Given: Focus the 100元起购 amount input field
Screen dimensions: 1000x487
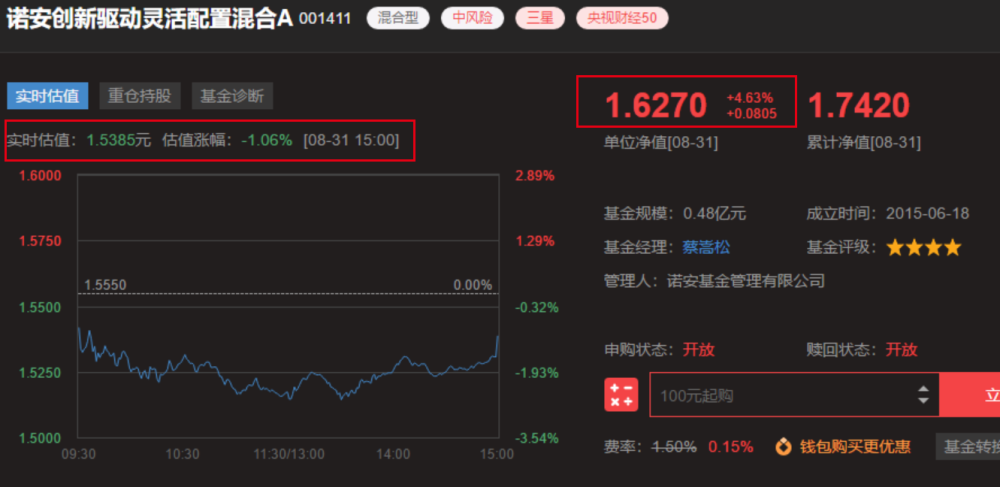Looking at the screenshot, I should click(x=794, y=395).
